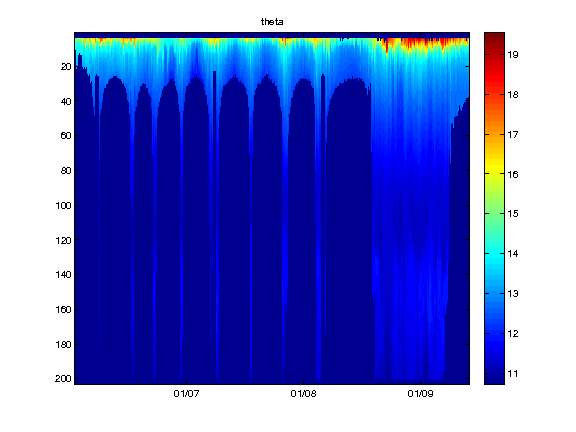Image resolution: width=576 pixels, height=432 pixels.
Task: Select the 01/07 date tick label
Action: pyautogui.click(x=186, y=394)
